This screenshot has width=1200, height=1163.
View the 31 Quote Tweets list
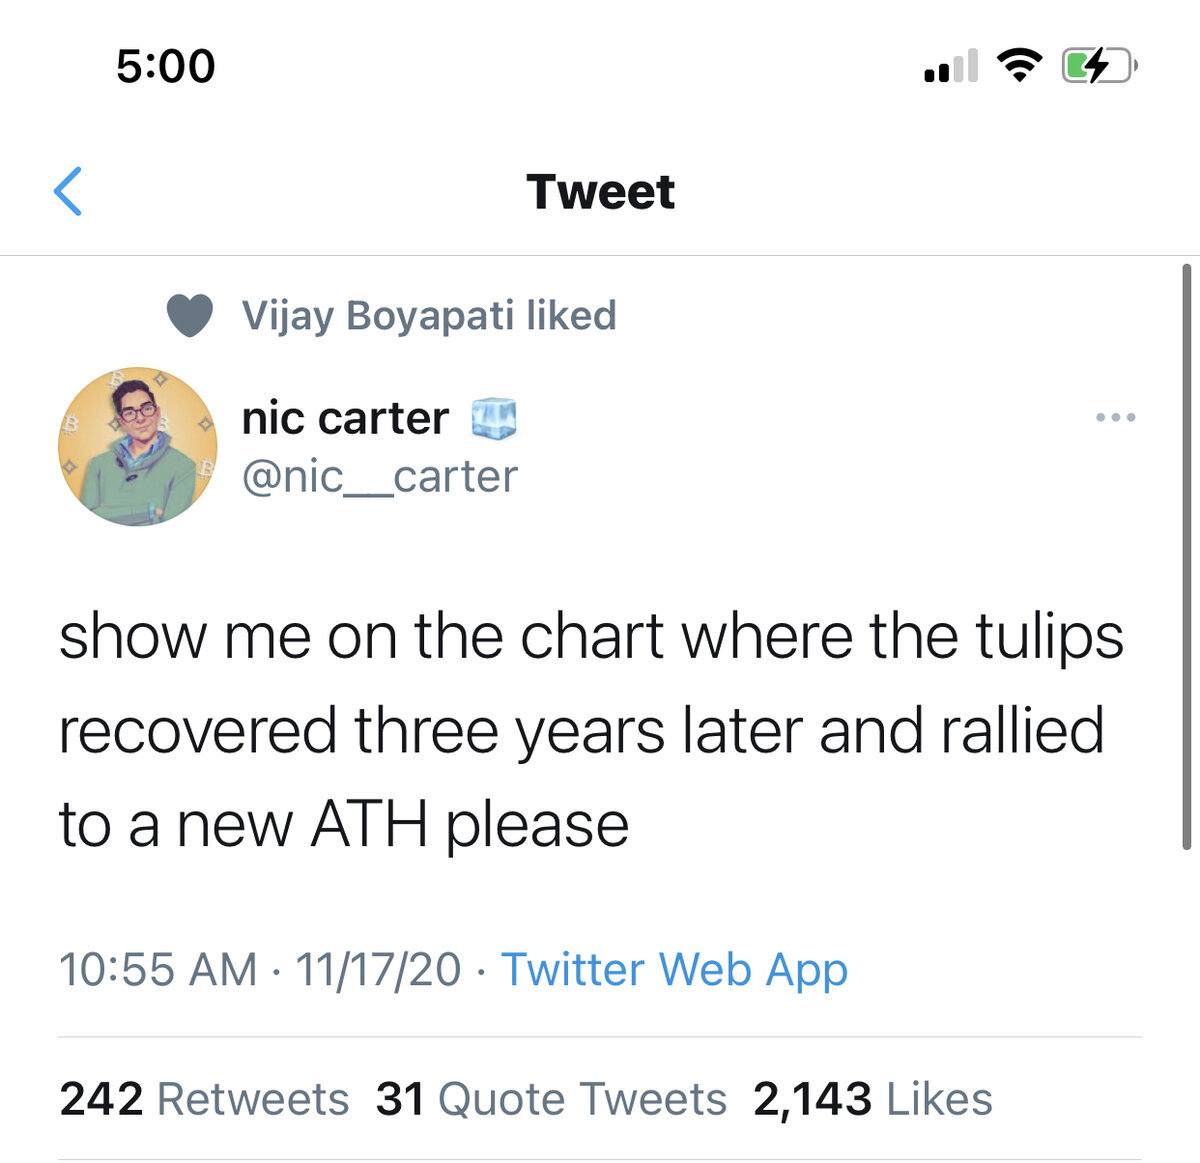(x=551, y=1099)
